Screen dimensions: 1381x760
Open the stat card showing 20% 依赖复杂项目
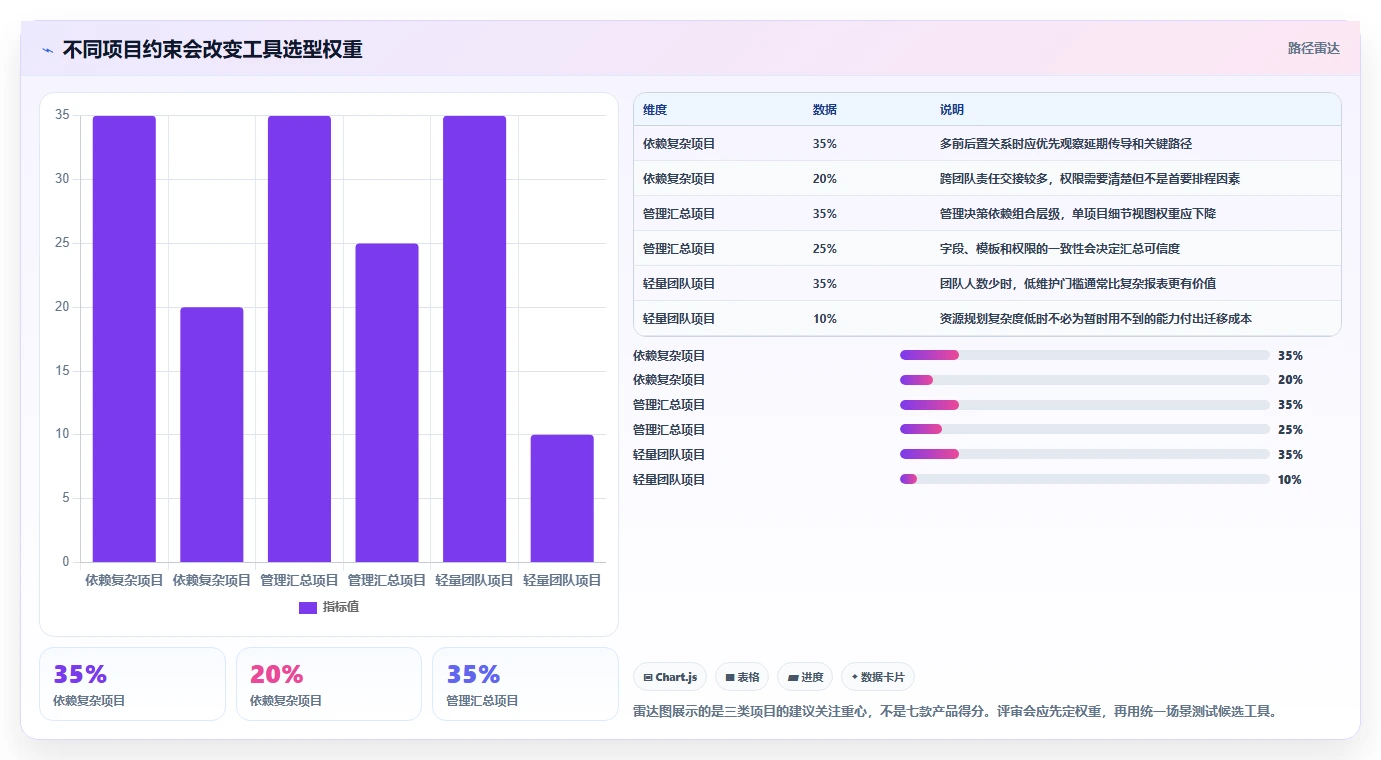pyautogui.click(x=329, y=684)
